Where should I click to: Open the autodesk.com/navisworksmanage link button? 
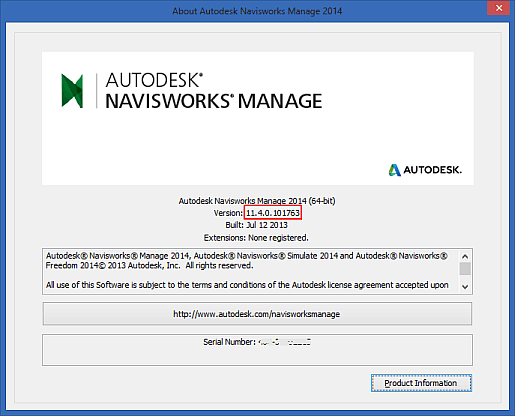click(257, 314)
